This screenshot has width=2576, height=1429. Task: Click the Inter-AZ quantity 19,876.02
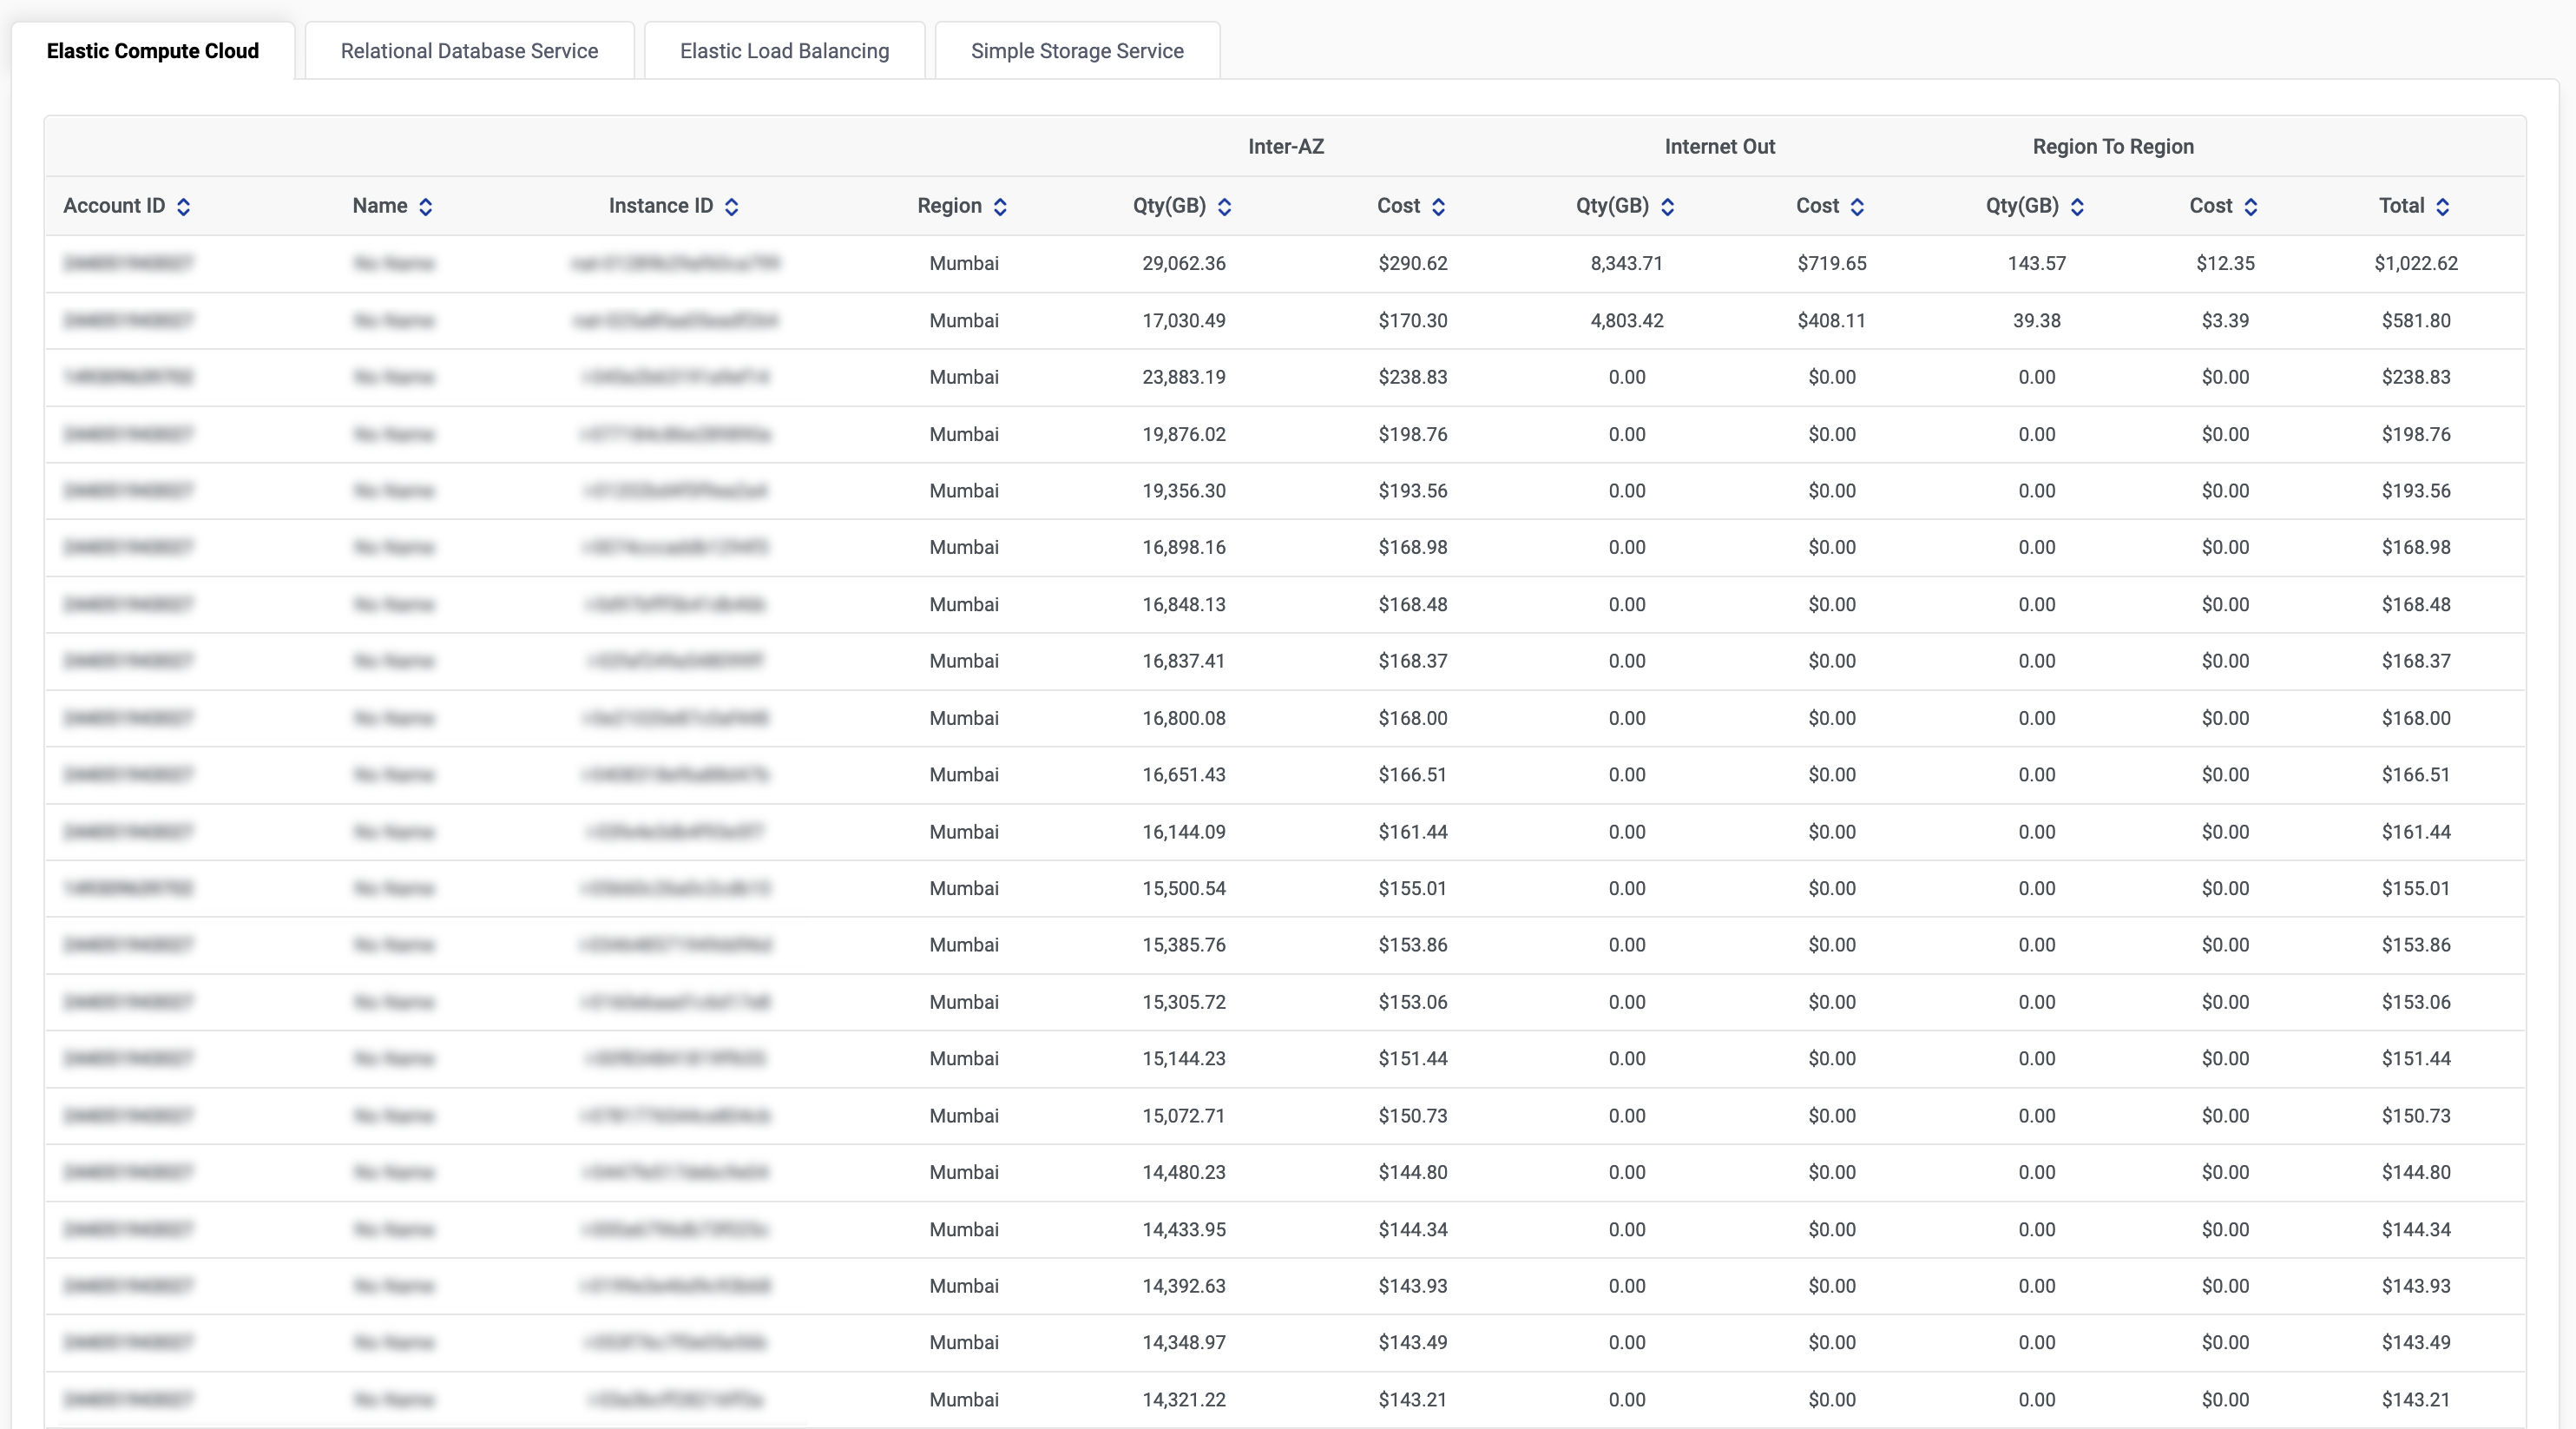click(1184, 434)
